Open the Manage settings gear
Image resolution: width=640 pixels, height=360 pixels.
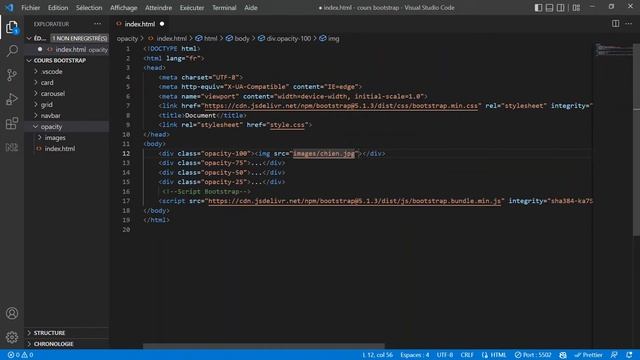12,337
